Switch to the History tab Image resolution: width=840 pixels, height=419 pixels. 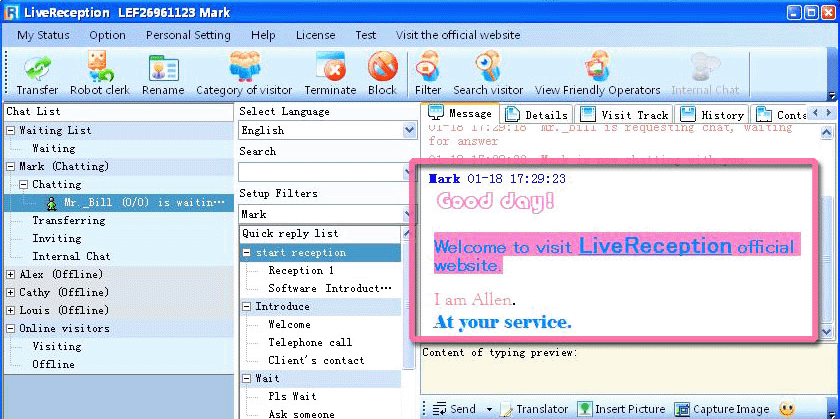click(x=712, y=115)
